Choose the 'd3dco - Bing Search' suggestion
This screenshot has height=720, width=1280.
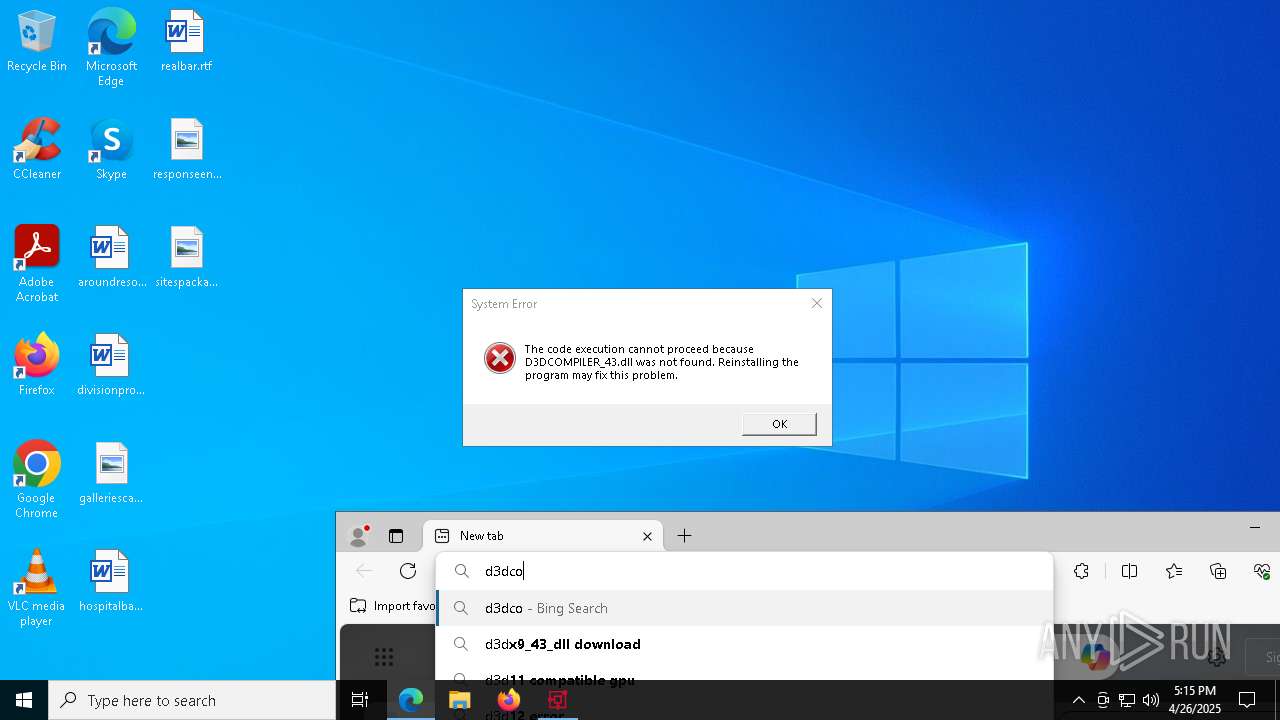tap(745, 608)
